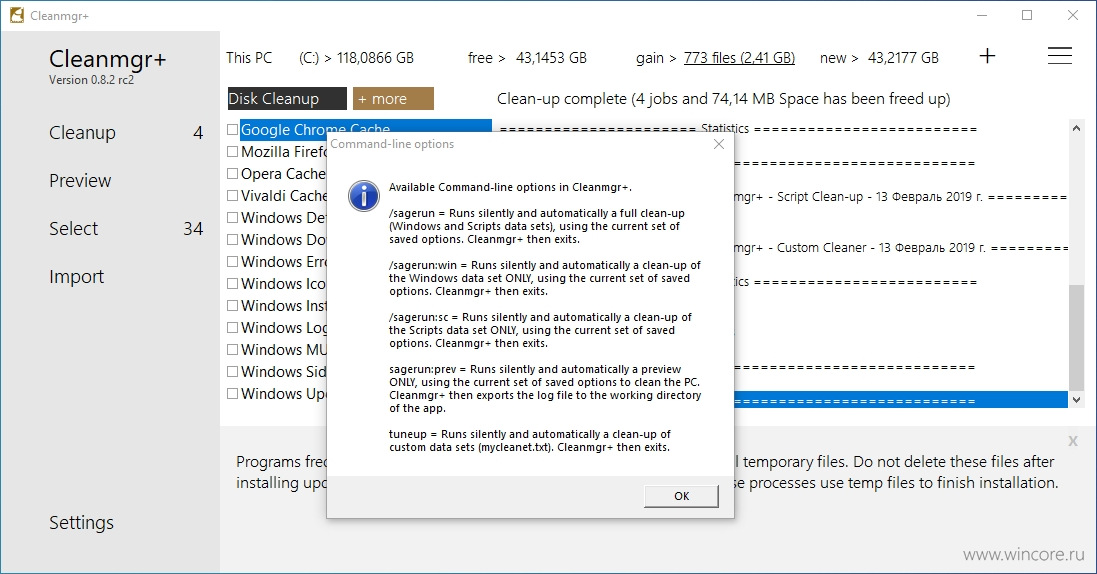Minimize the Cleanmgr+ window

pos(982,15)
